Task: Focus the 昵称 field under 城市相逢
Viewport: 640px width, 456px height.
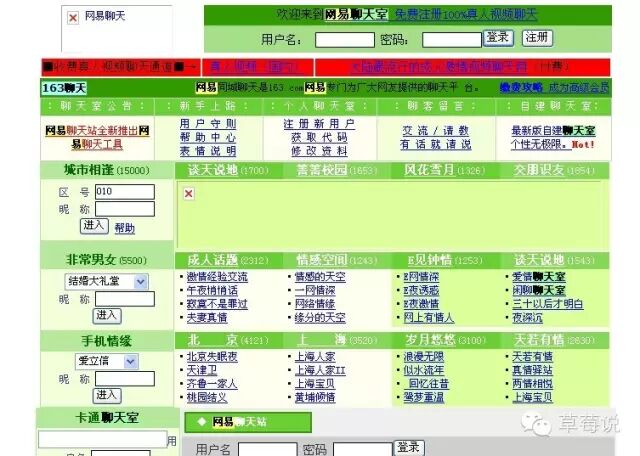Action: 125,209
